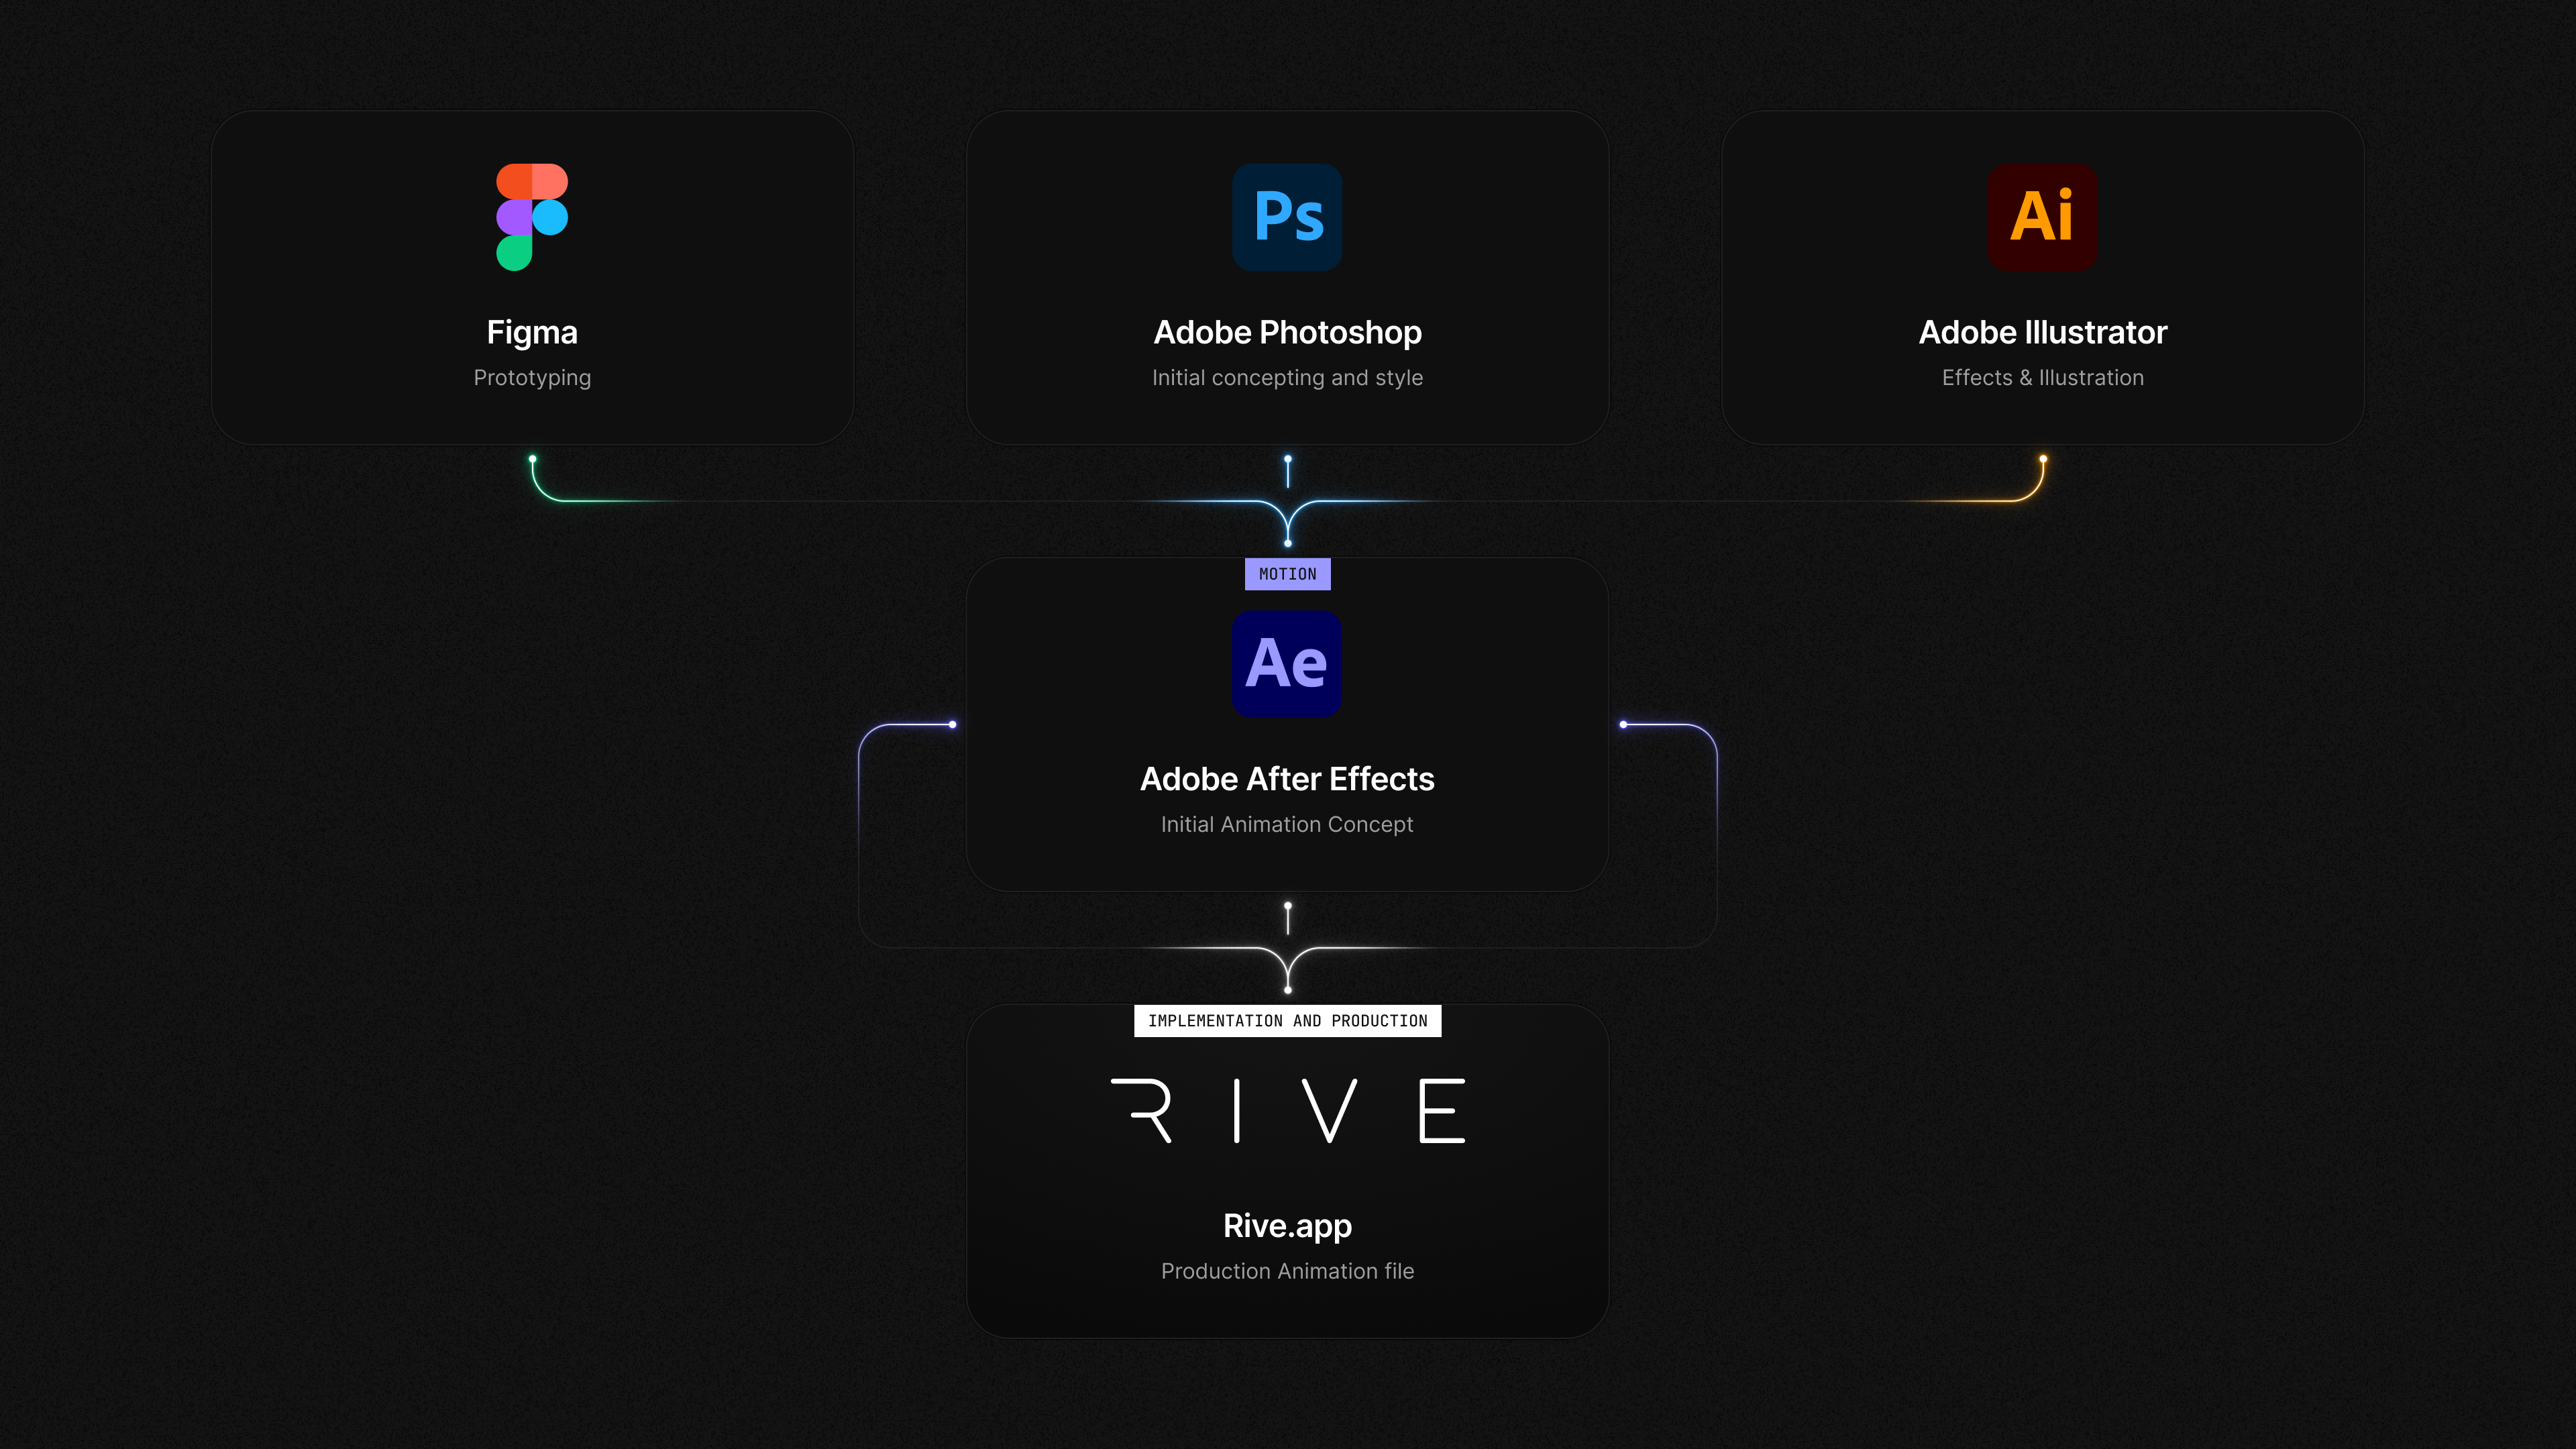
Task: Select the IMPLEMENTATION AND PRODUCTION tag
Action: 1288,1021
